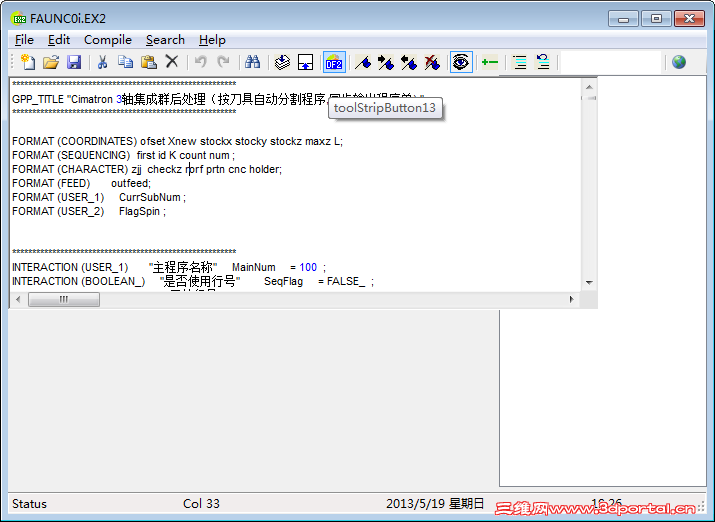Save the file with the floppy disk icon
The image size is (715, 522).
[74, 62]
